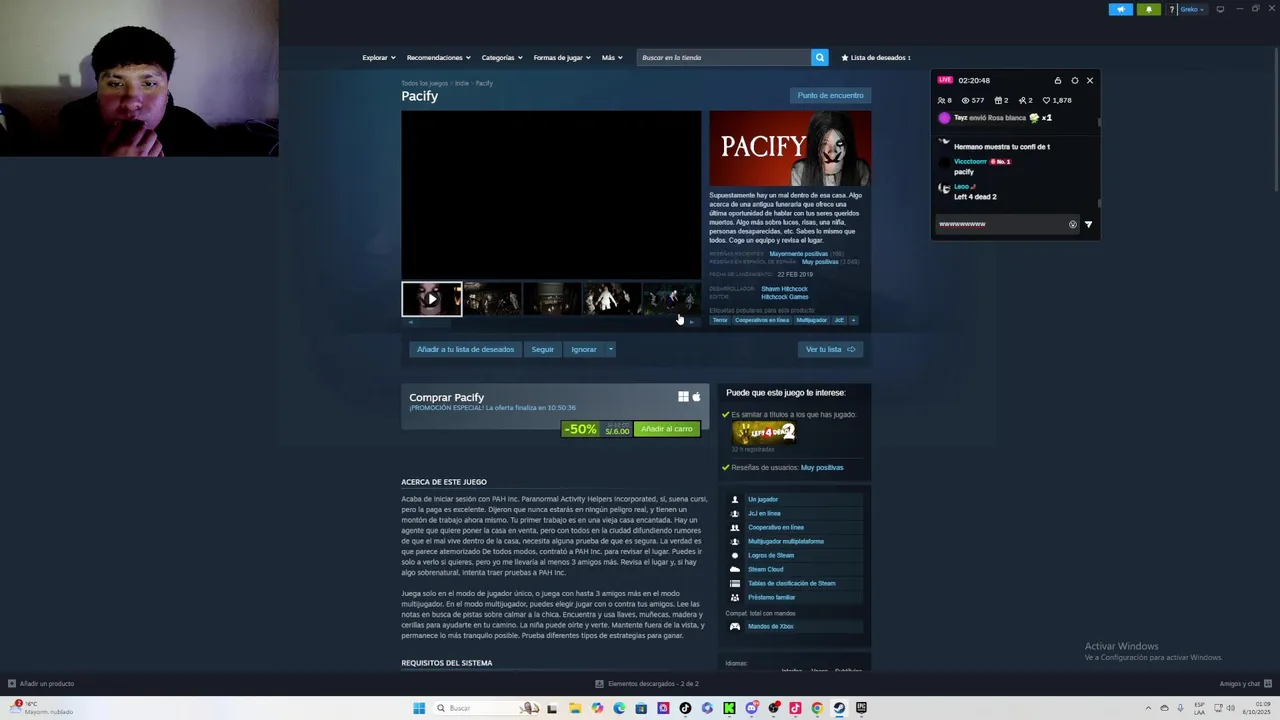Screen dimensions: 1280x720
Task: Switch to Big Picture mode icon
Action: 1220,9
